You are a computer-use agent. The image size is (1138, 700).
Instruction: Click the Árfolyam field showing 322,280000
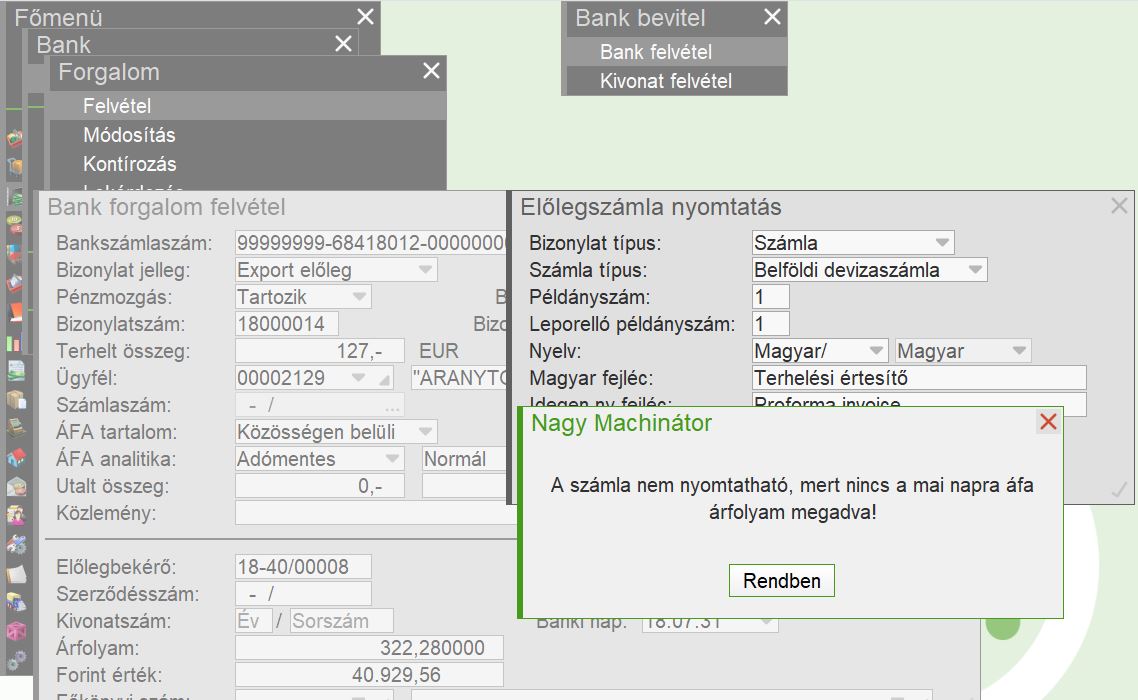point(369,648)
